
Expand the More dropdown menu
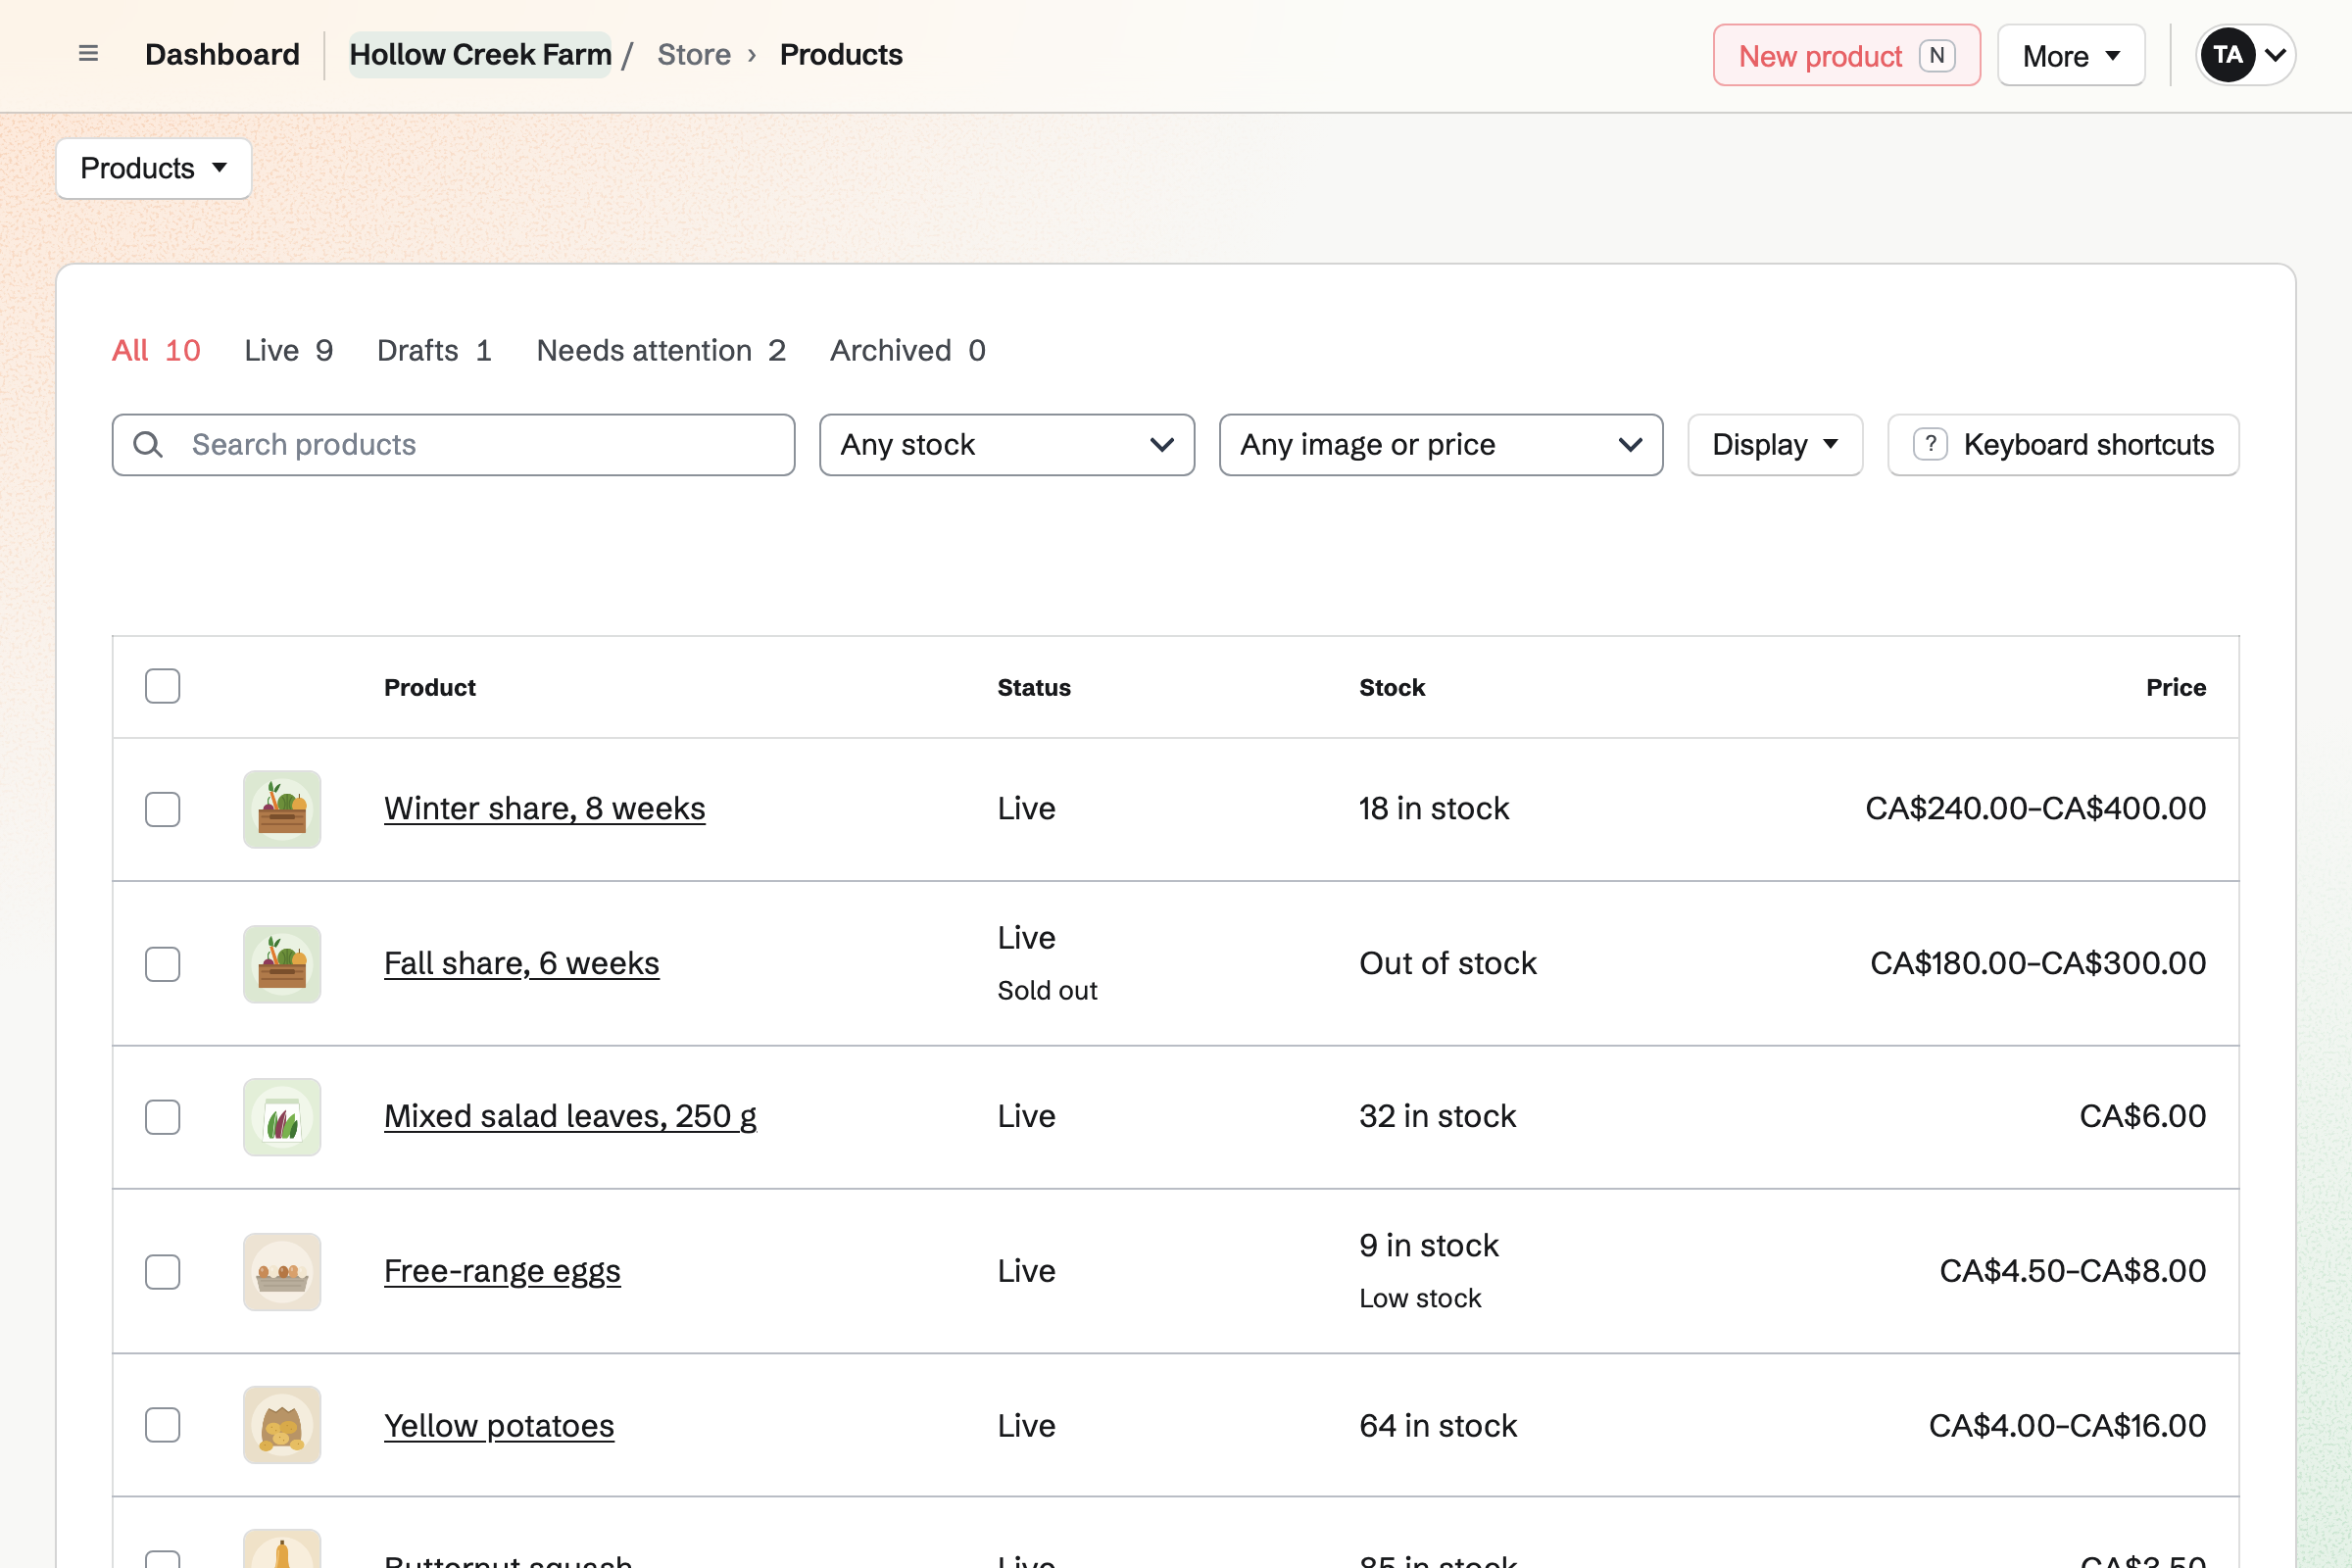(x=2071, y=55)
